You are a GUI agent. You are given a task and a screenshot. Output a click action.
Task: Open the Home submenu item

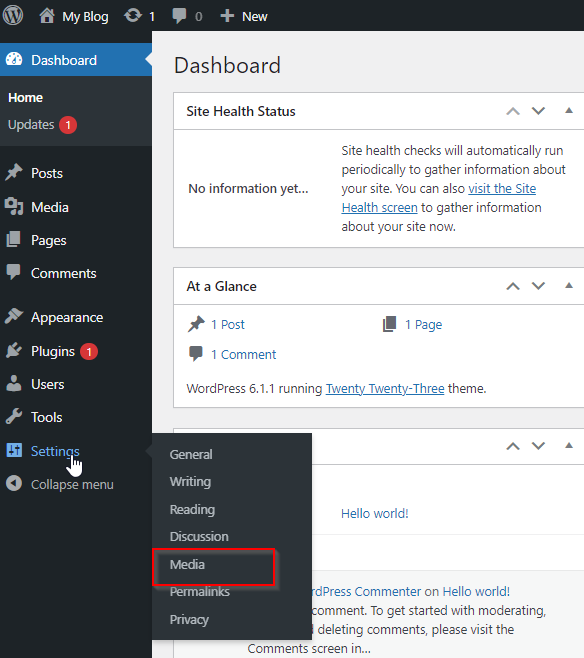pyautogui.click(x=25, y=98)
